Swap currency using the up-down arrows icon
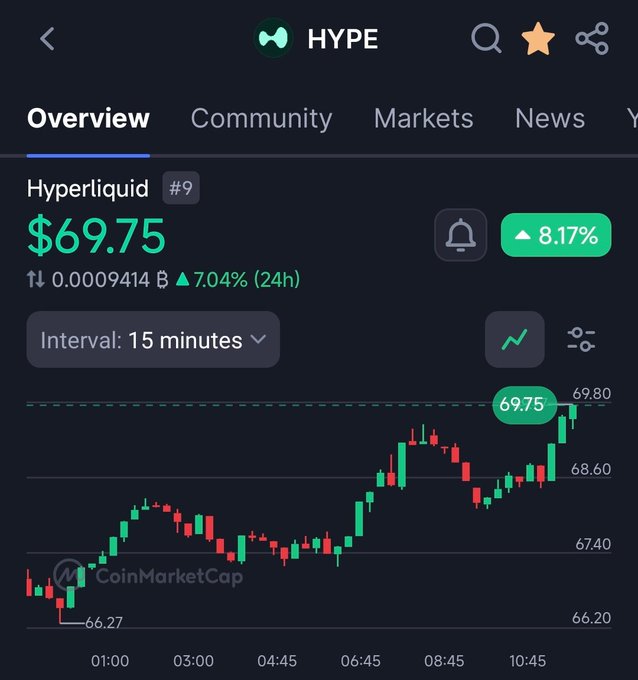638x680 pixels. 36,279
